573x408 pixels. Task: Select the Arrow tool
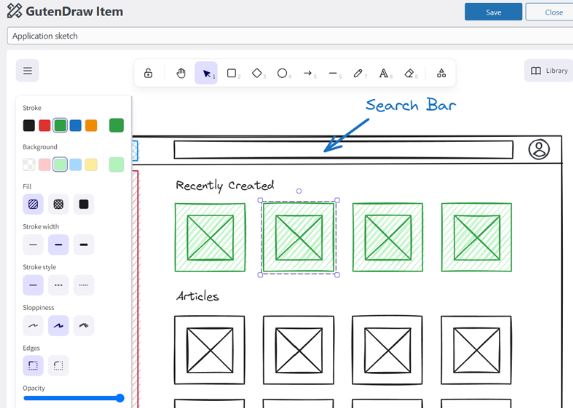(x=308, y=73)
